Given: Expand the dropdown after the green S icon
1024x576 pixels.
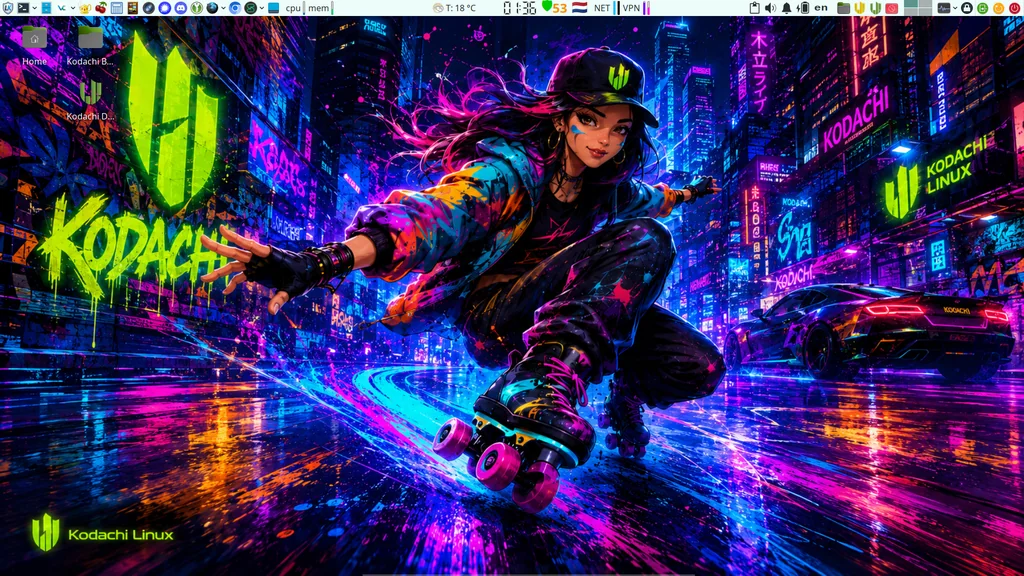Looking at the screenshot, I should tap(262, 8).
